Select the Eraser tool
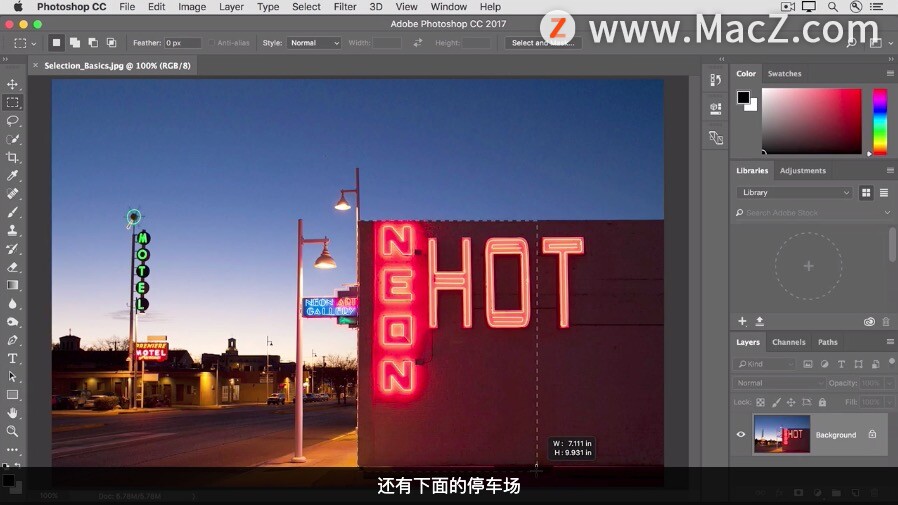 [x=12, y=267]
